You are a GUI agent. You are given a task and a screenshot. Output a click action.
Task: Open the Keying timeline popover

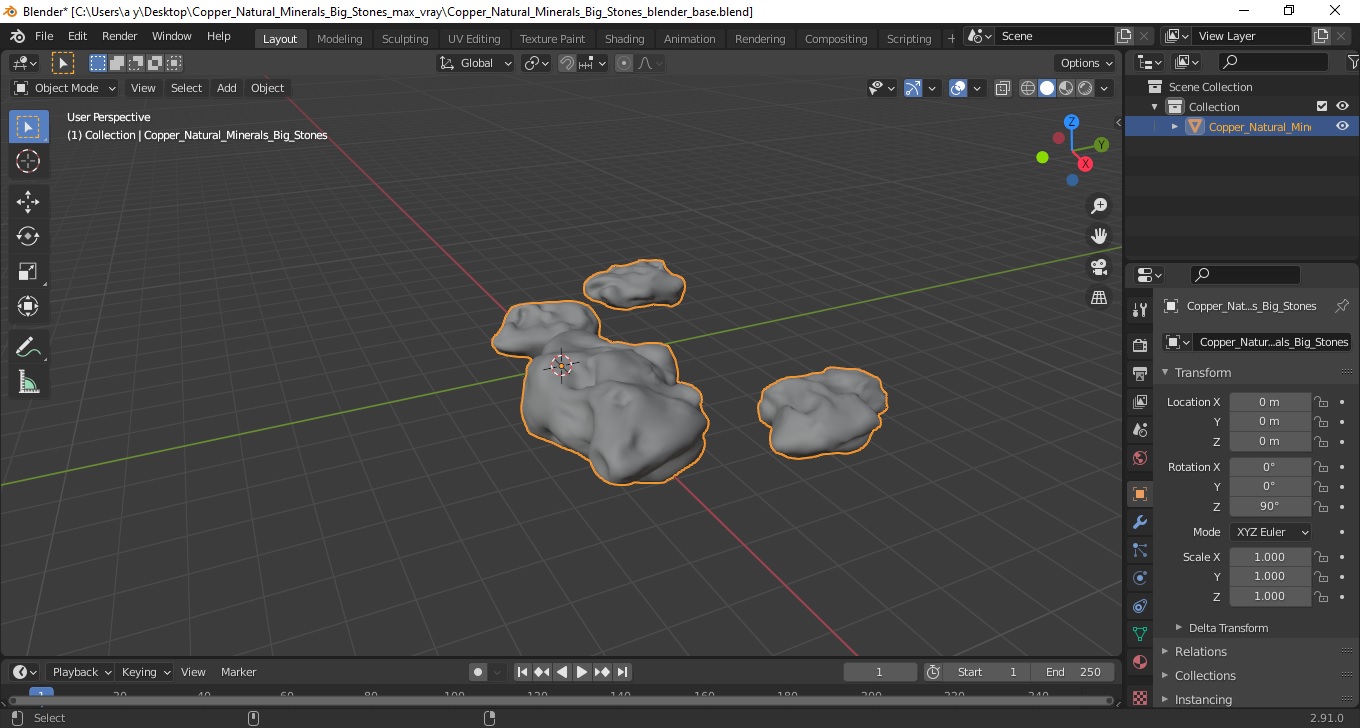[144, 672]
